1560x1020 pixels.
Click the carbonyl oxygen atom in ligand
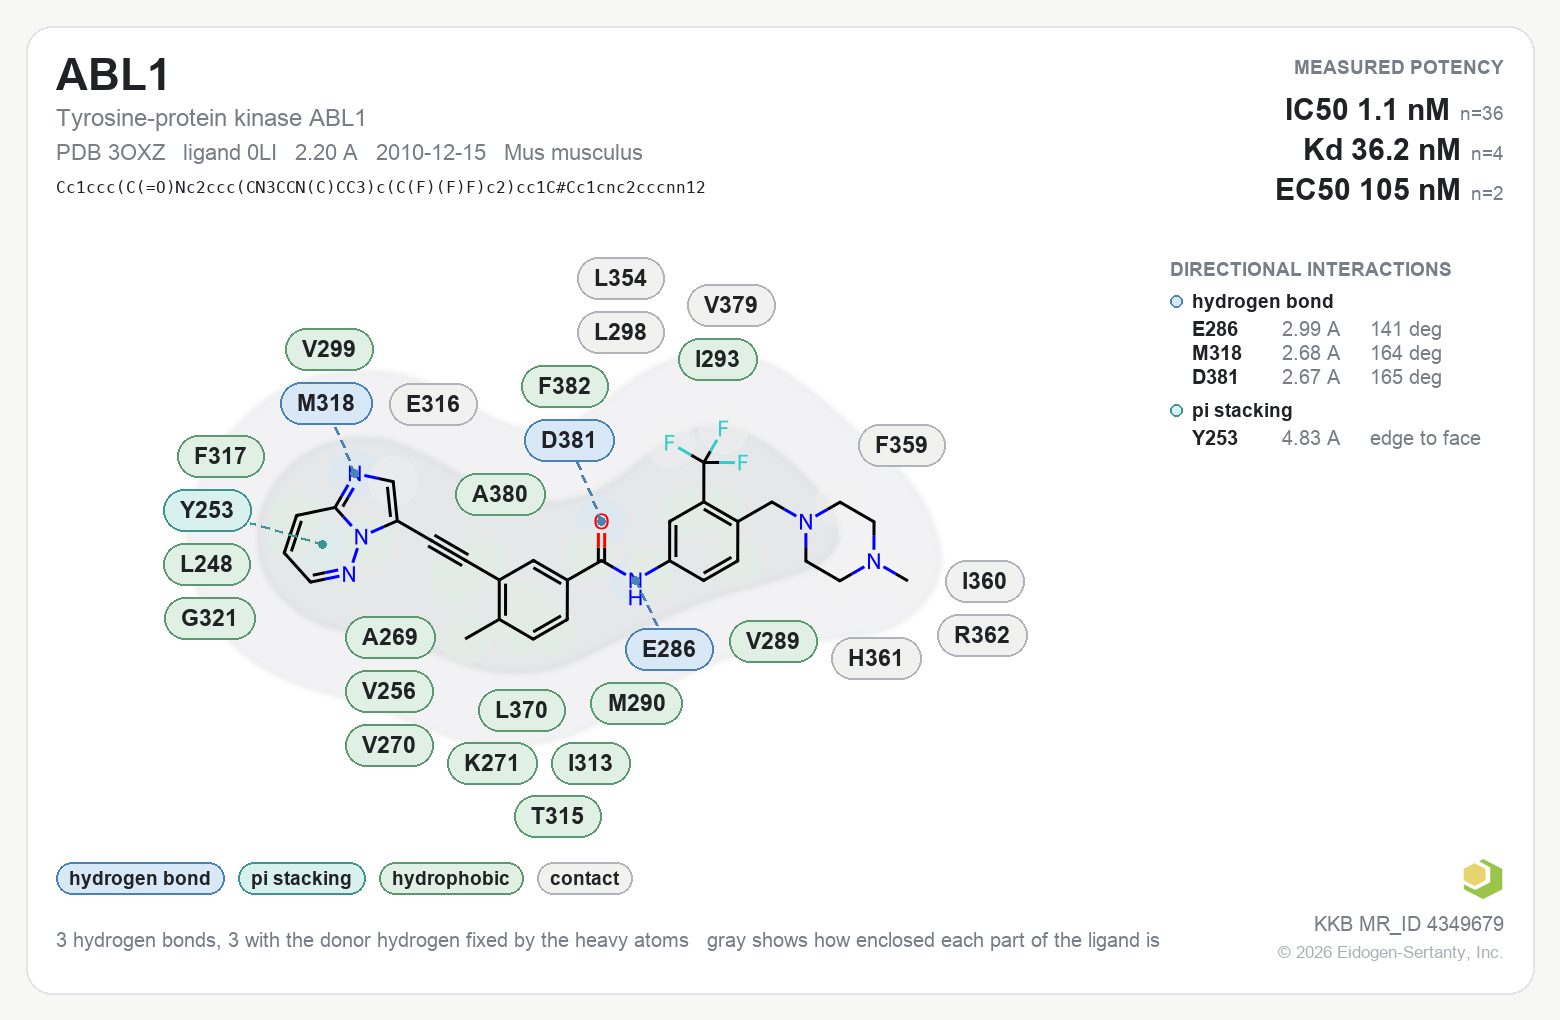tap(601, 521)
